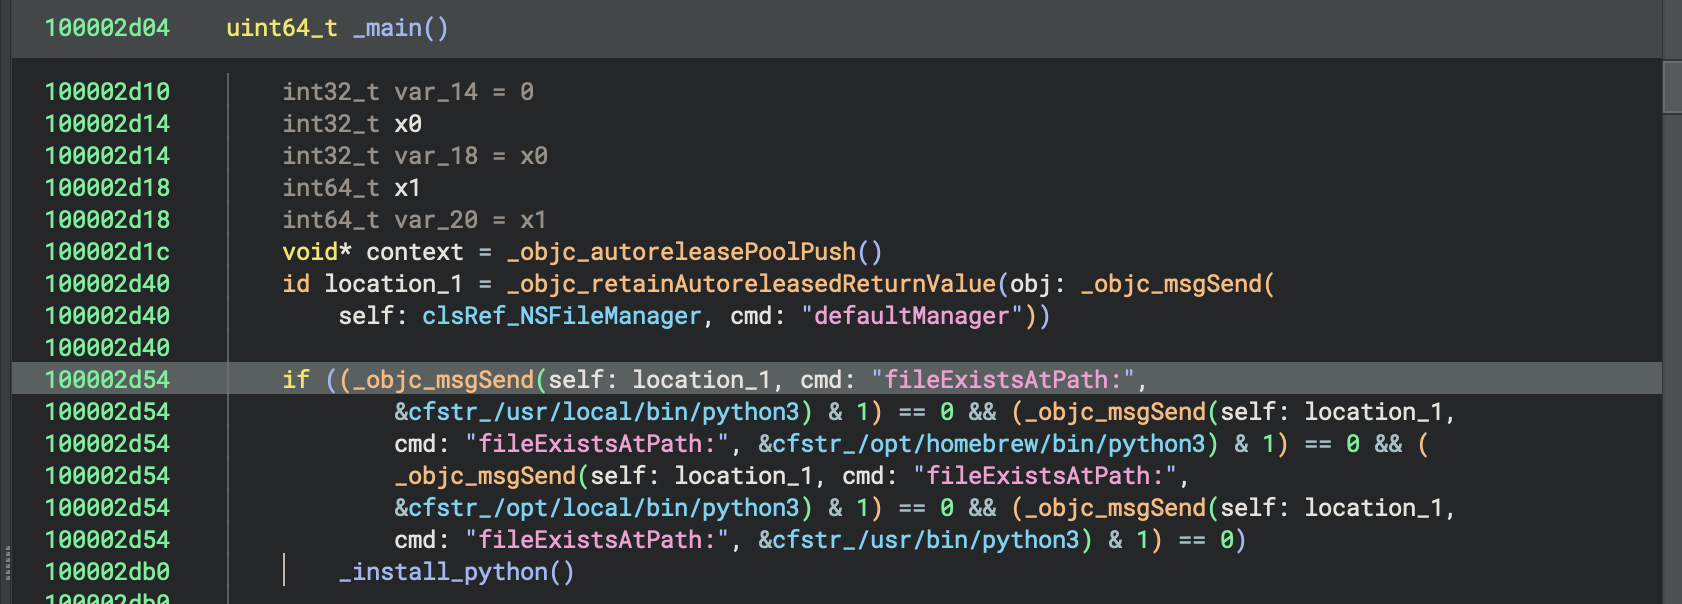Click address 100002d1c in the gutter
Image resolution: width=1682 pixels, height=604 pixels.
point(107,252)
